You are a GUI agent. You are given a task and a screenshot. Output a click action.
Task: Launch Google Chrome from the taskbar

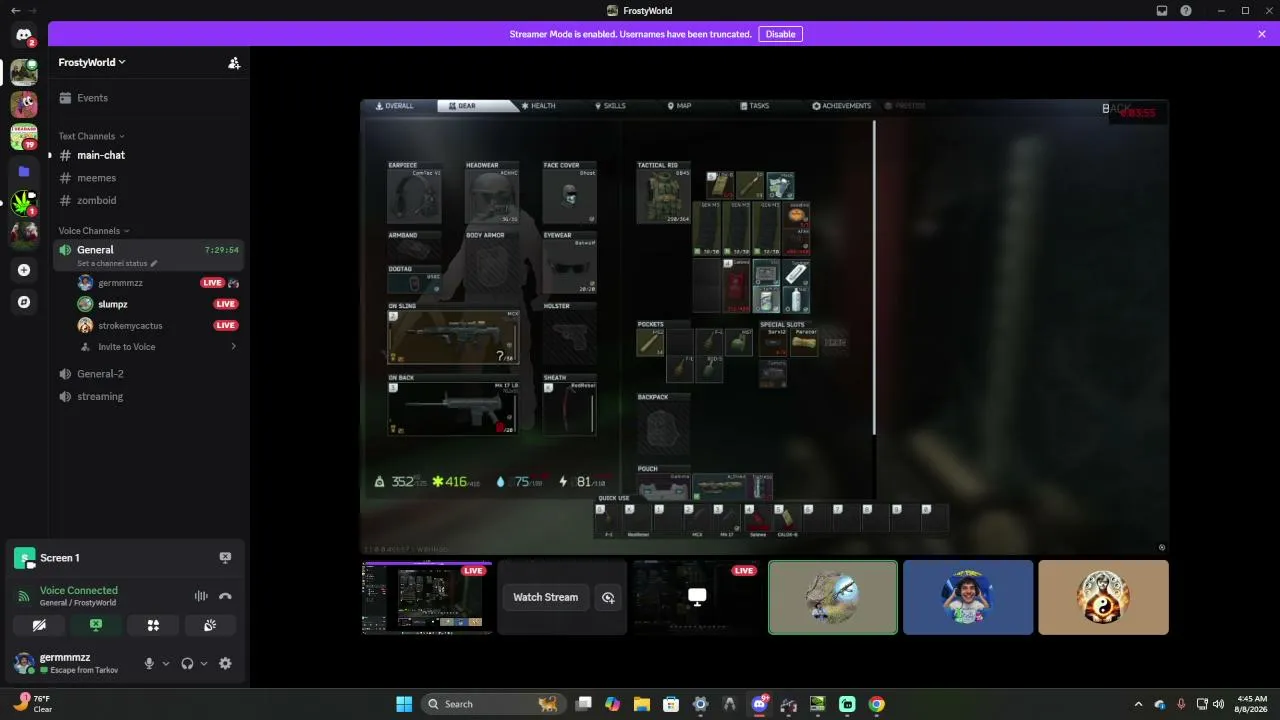pyautogui.click(x=876, y=704)
